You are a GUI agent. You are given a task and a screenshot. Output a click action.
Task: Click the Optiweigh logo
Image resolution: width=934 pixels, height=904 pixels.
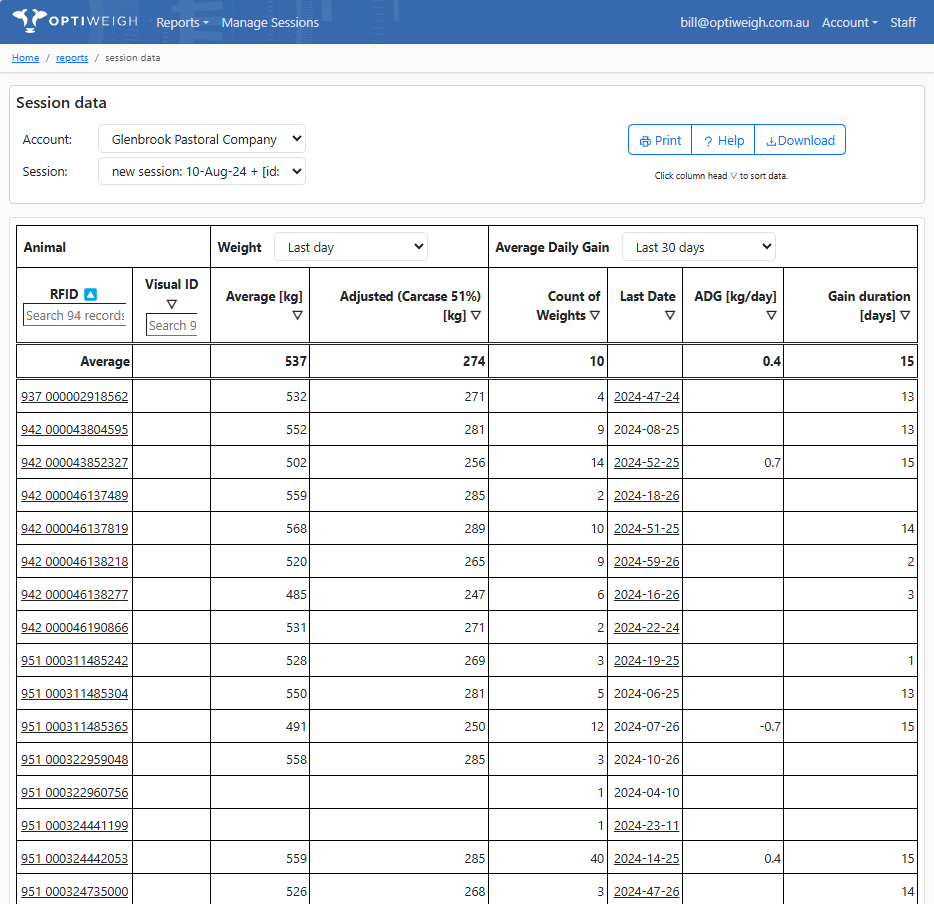point(75,21)
